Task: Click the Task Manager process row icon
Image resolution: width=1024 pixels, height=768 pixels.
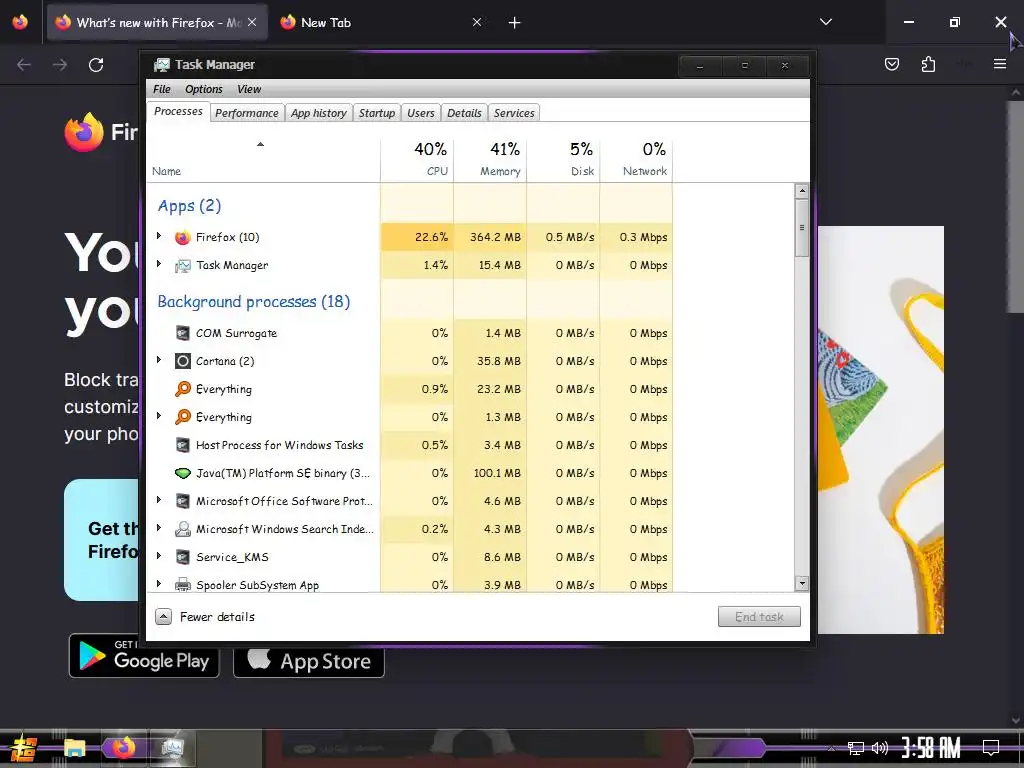Action: point(183,265)
